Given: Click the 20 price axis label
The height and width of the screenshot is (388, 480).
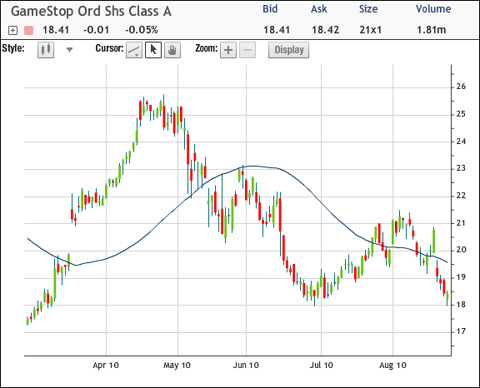Looking at the screenshot, I should (x=461, y=250).
